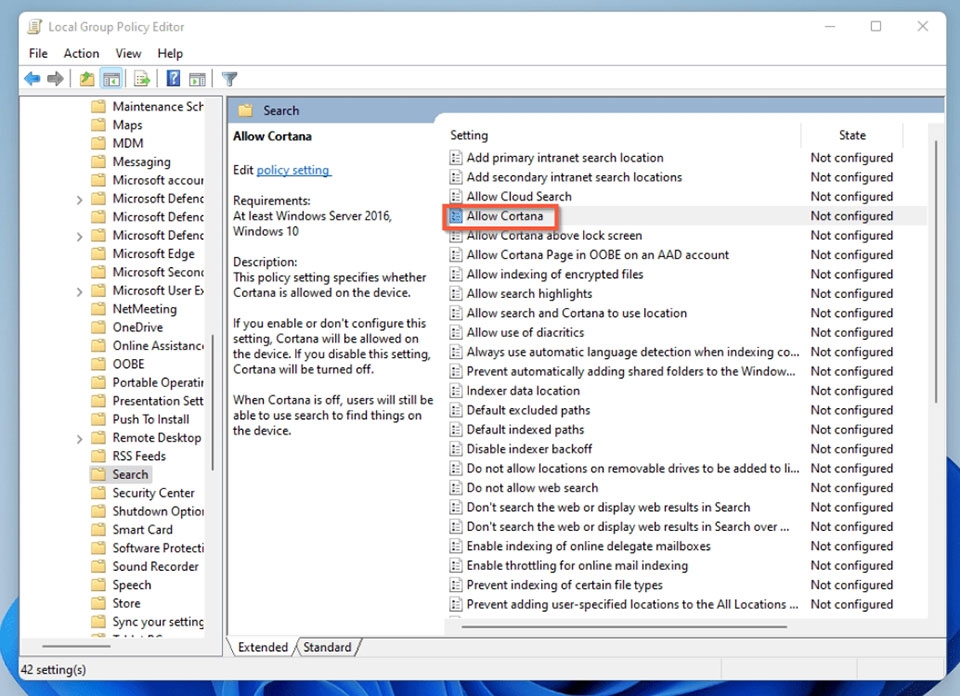Select Allow Cortana Page in OOBE policy
This screenshot has height=696, width=960.
(598, 255)
